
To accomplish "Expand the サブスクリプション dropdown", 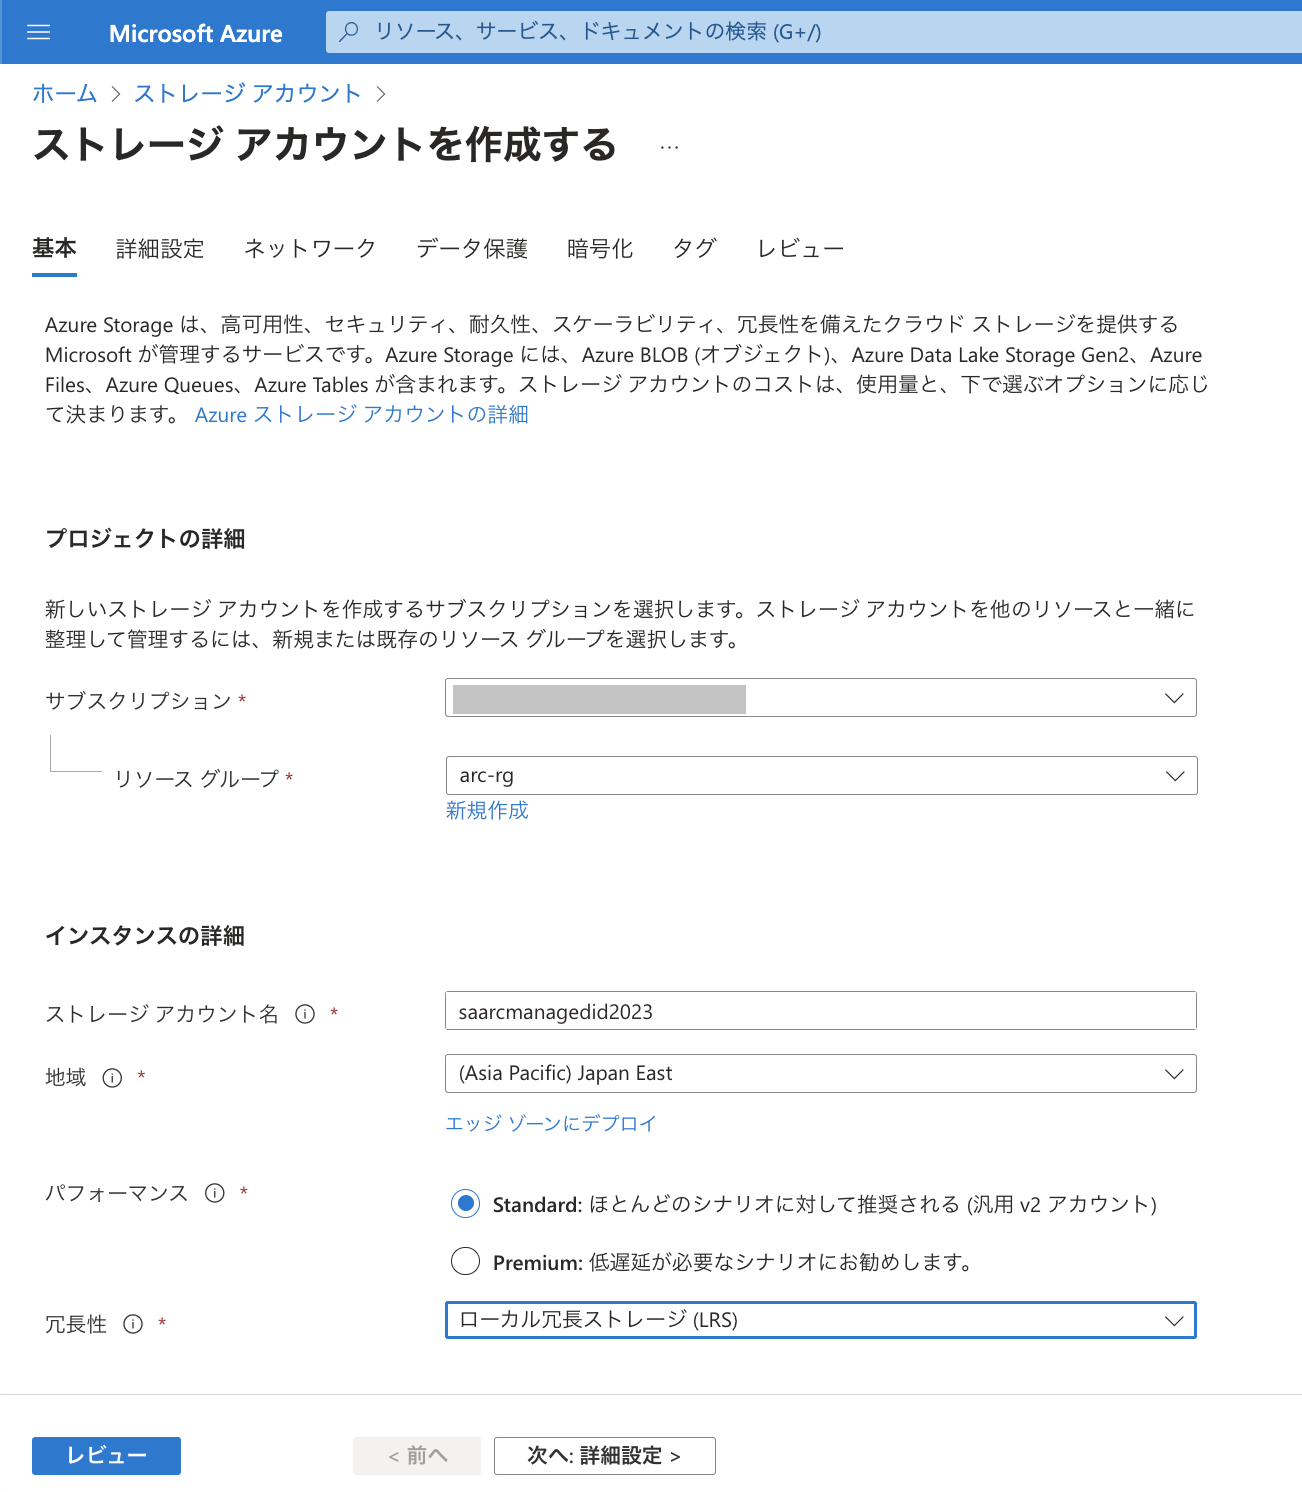I will pos(821,698).
